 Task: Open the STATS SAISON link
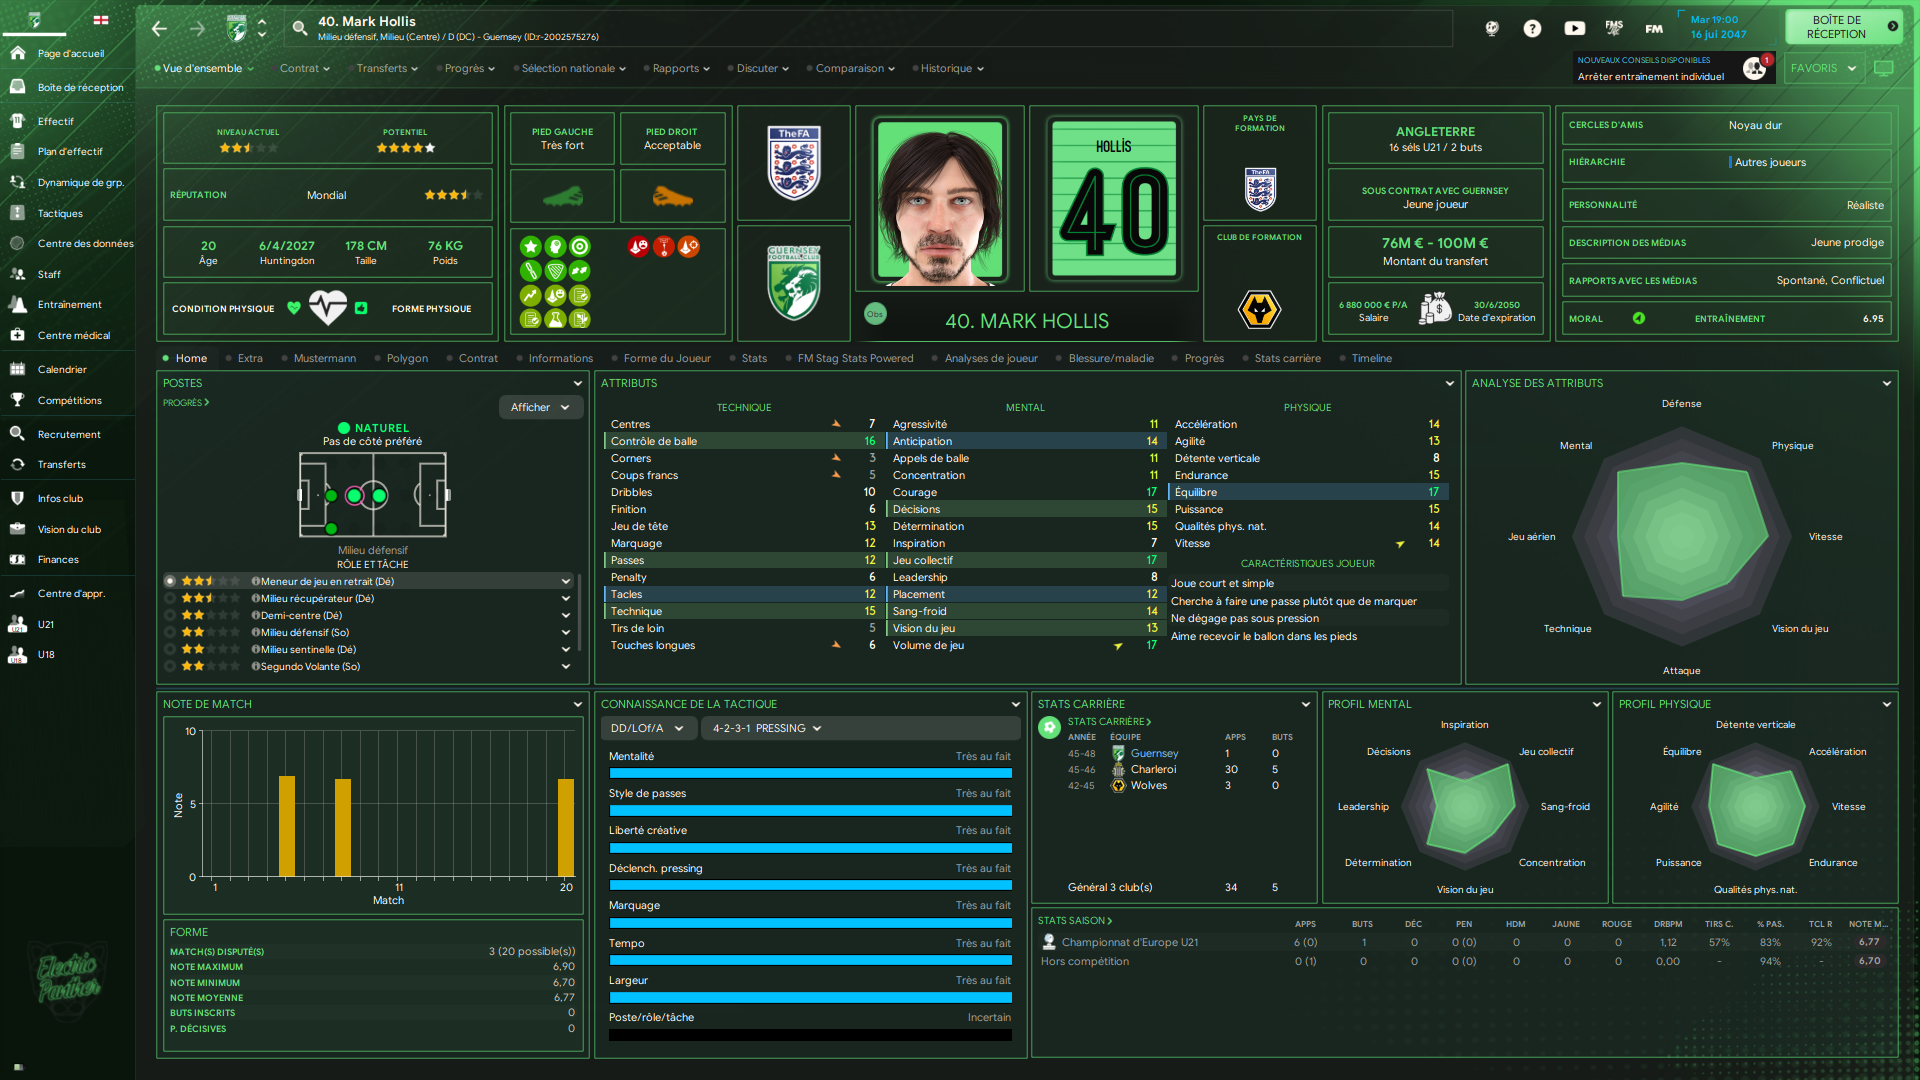pos(1074,920)
